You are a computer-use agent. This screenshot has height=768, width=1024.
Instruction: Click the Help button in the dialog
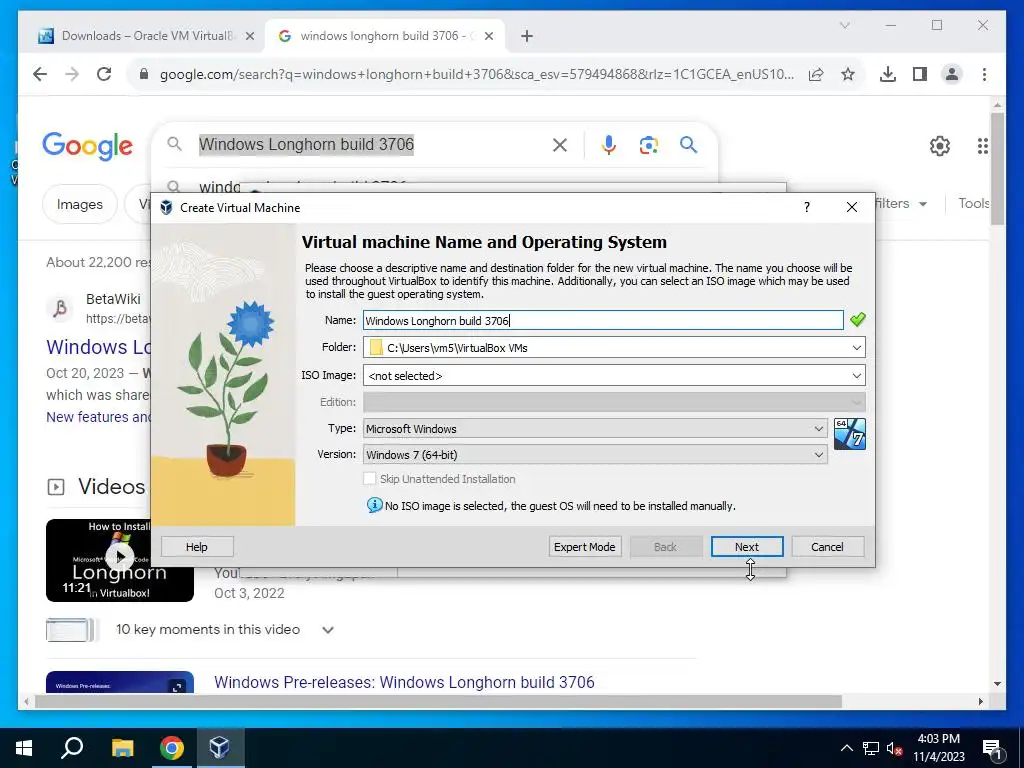coord(197,547)
